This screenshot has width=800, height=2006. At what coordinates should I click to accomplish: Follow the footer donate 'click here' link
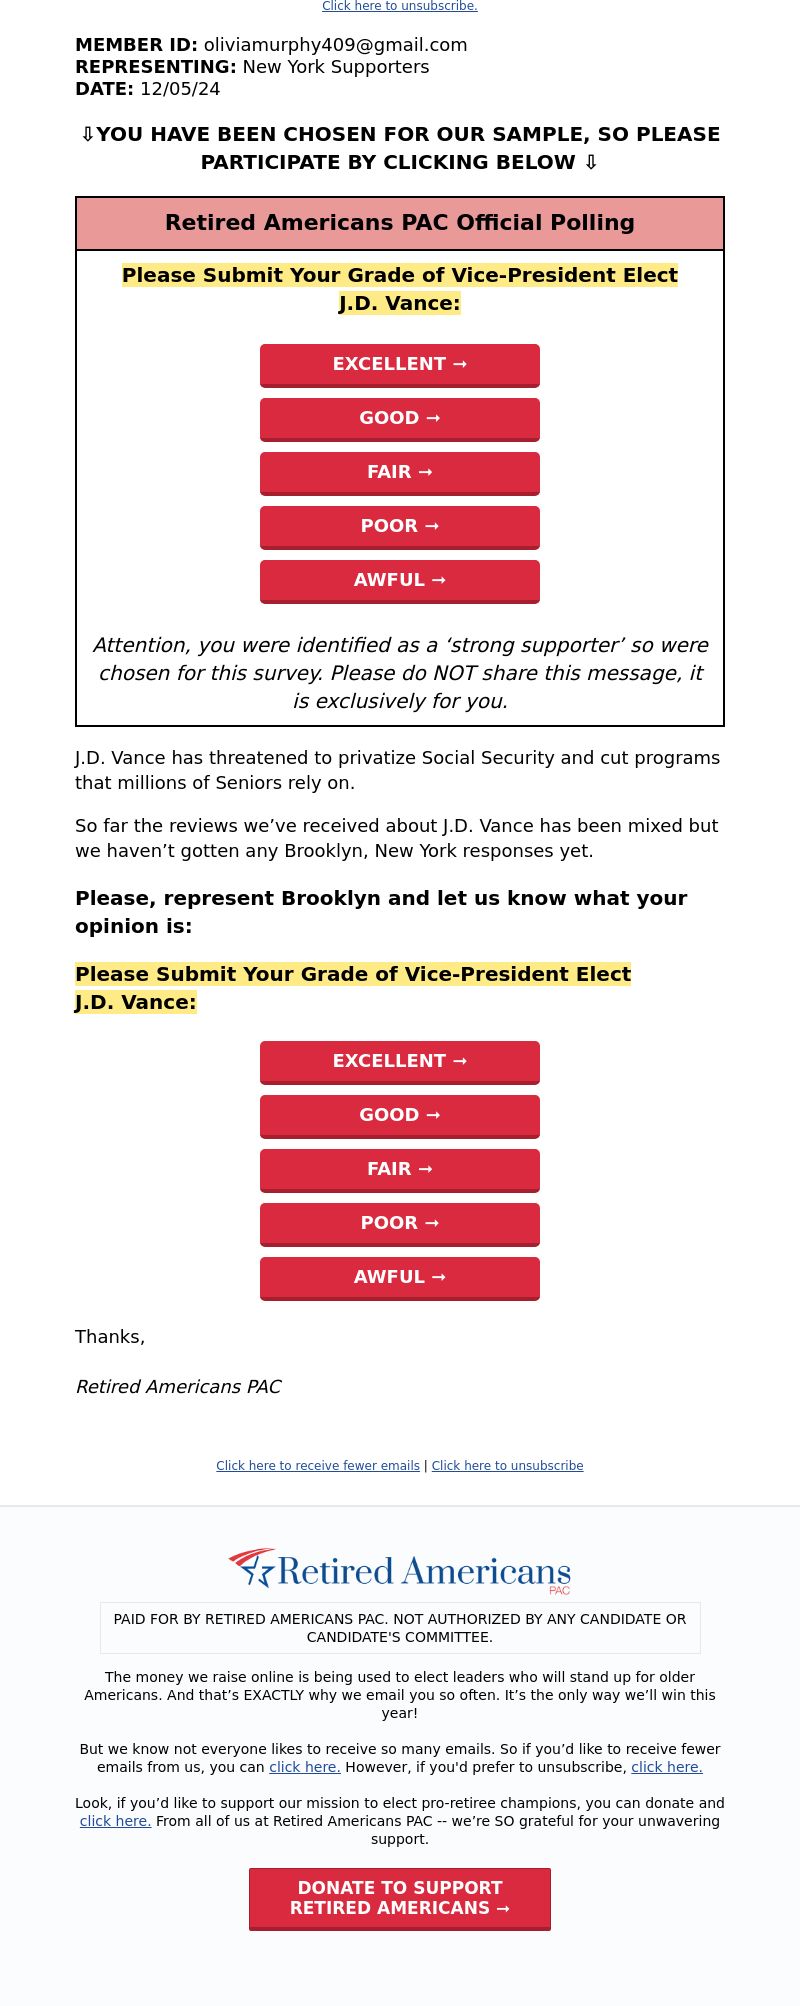click(115, 1821)
